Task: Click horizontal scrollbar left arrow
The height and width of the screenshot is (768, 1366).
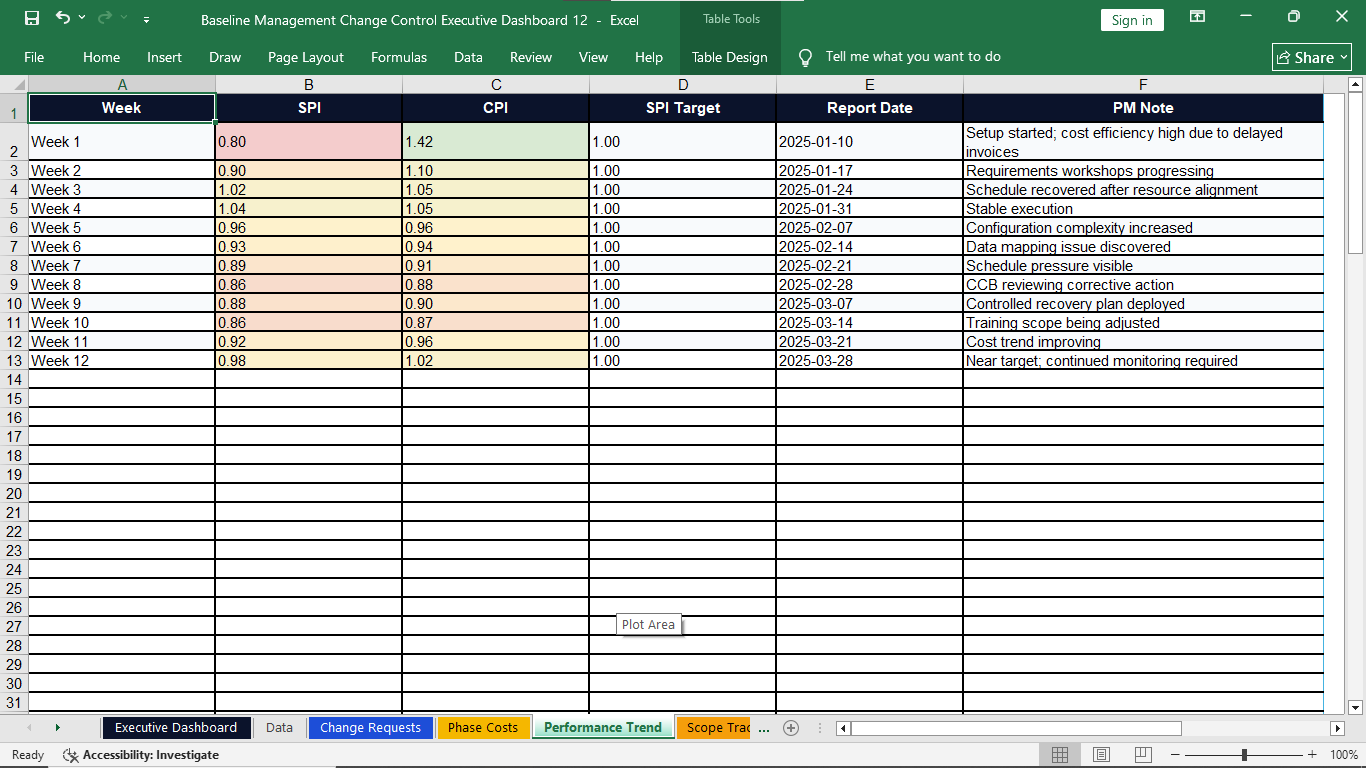Action: pyautogui.click(x=844, y=729)
